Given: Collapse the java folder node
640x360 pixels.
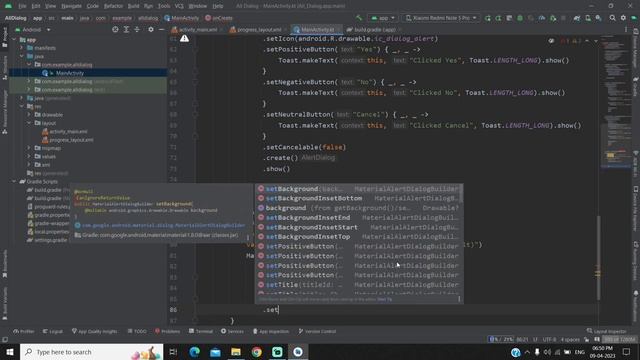Looking at the screenshot, I should 22,56.
